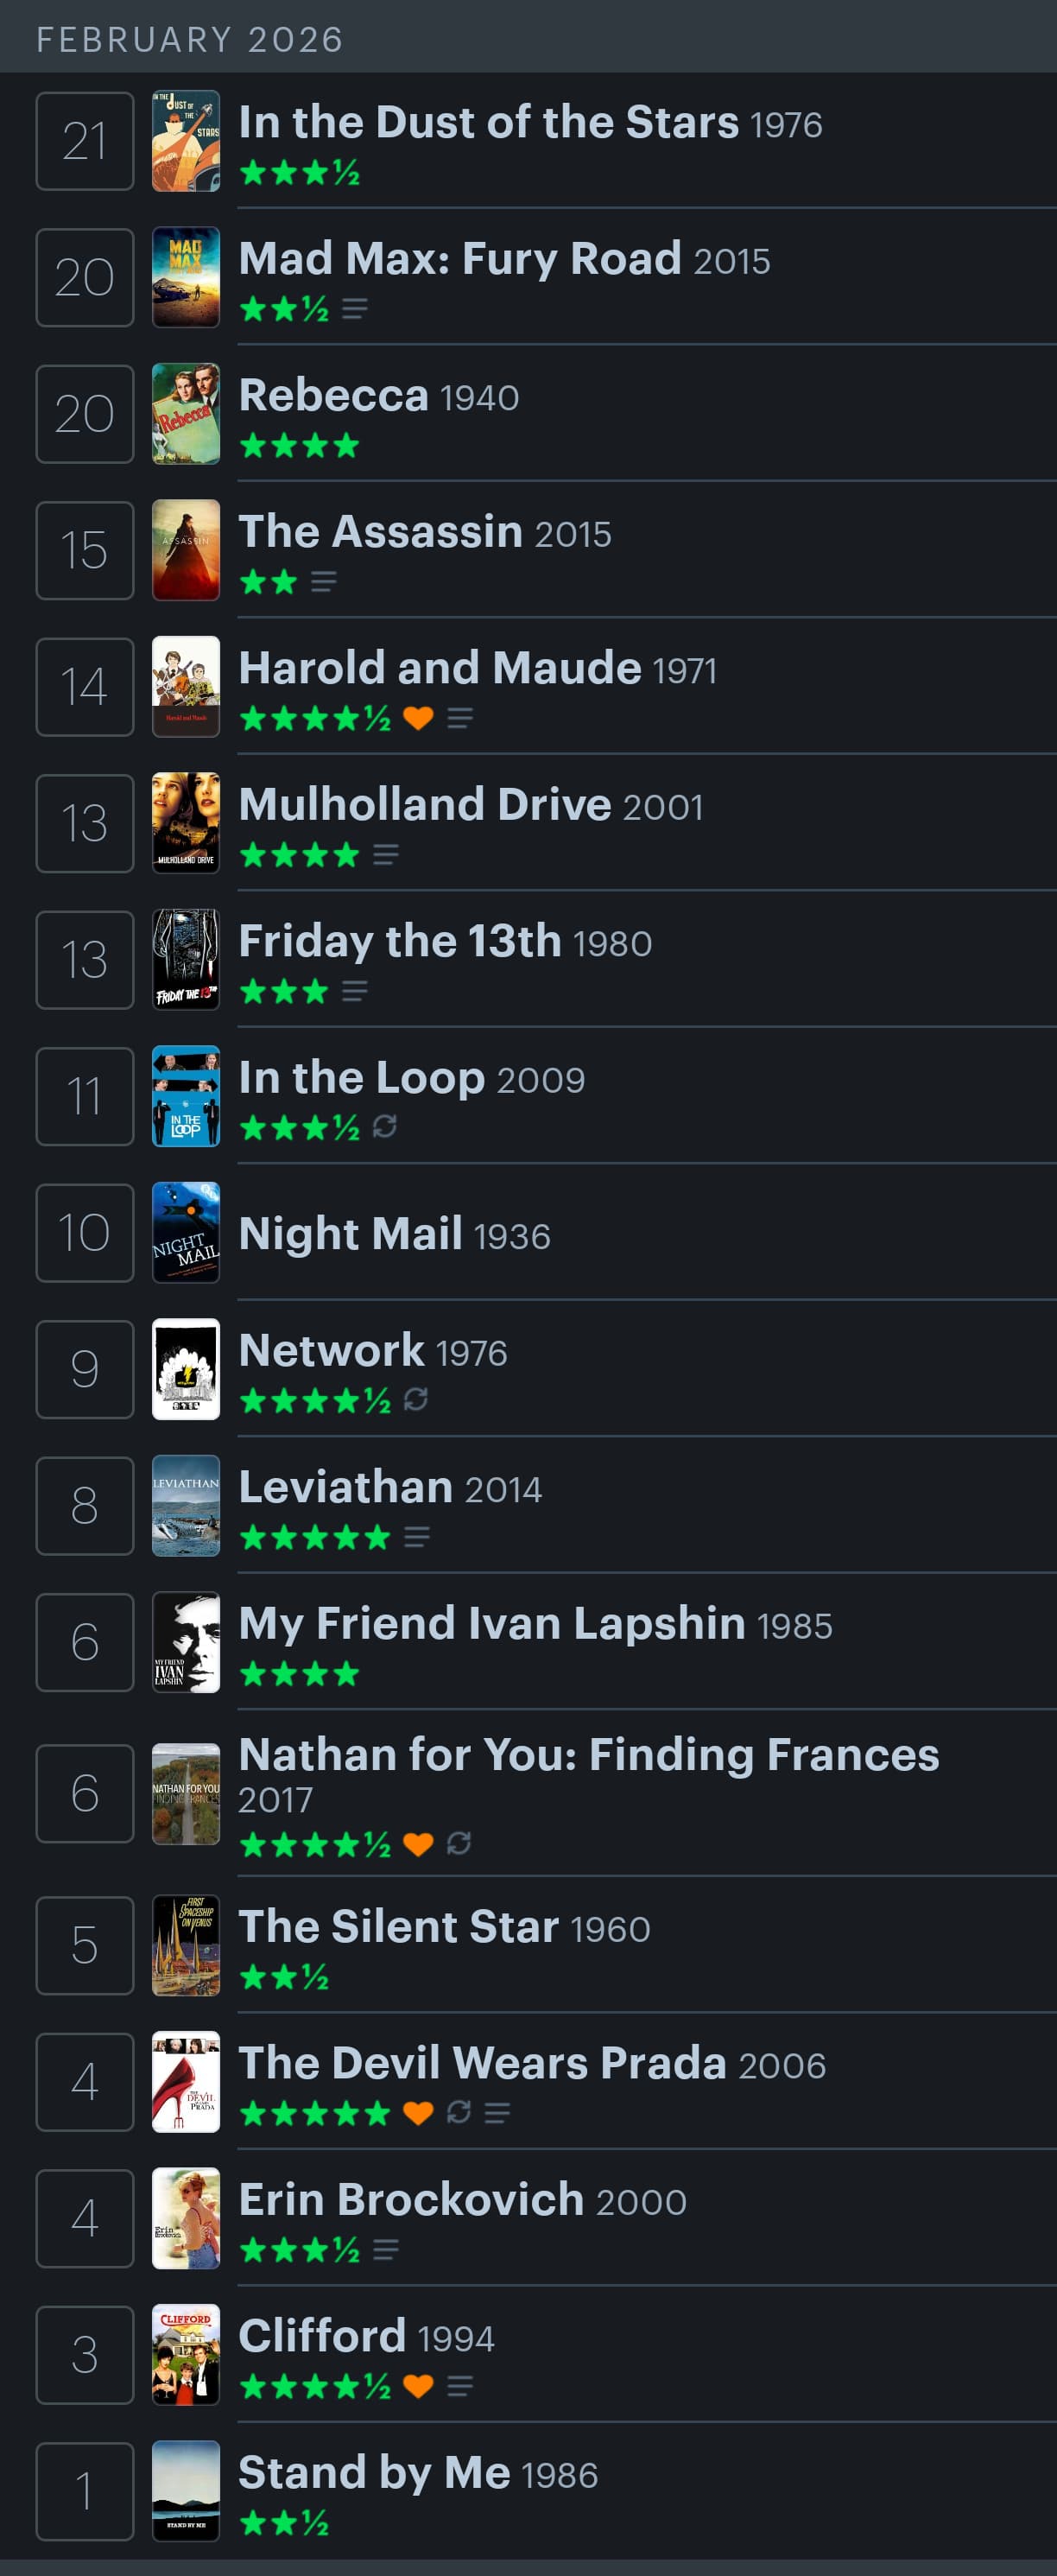Viewport: 1057px width, 2576px height.
Task: Click the star rating of My Friend Ivan Lapshin
Action: coord(299,1673)
